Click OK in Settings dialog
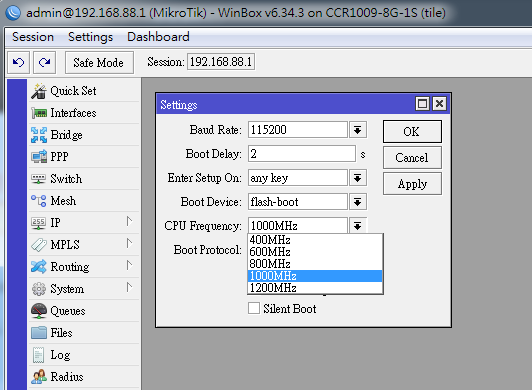This screenshot has width=532, height=390. pos(412,131)
